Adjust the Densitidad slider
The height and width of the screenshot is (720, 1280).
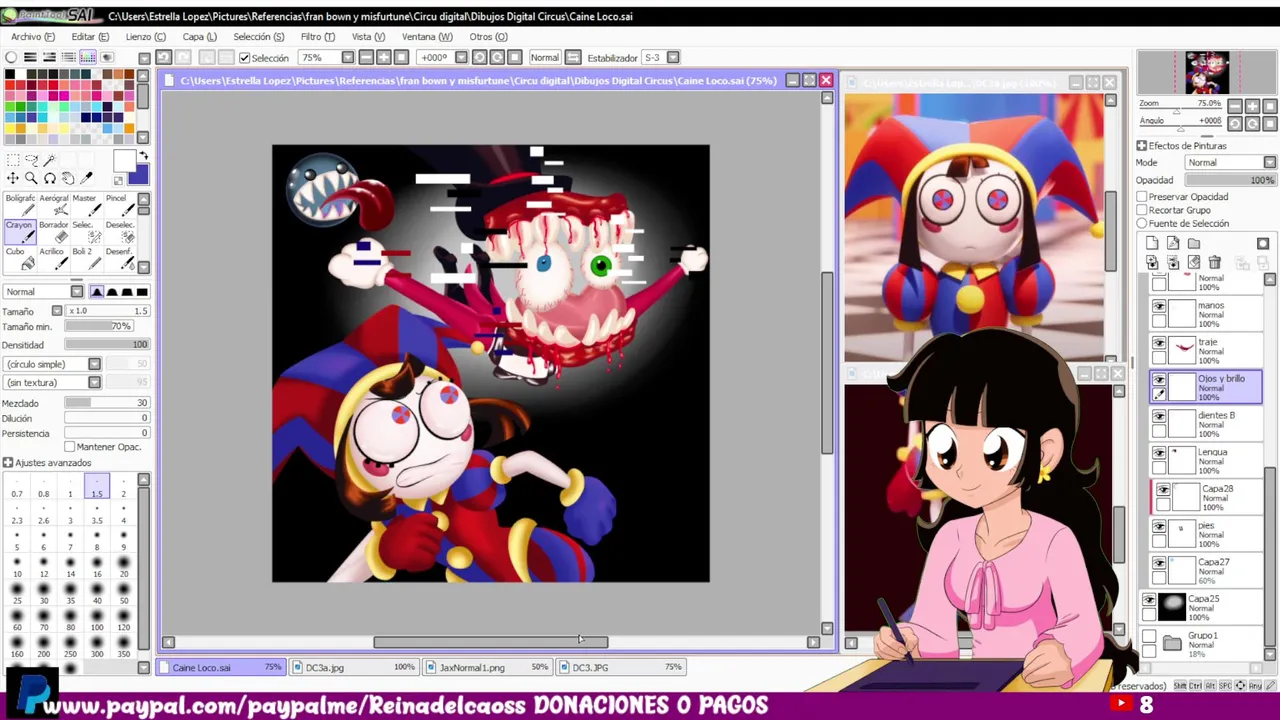107,345
